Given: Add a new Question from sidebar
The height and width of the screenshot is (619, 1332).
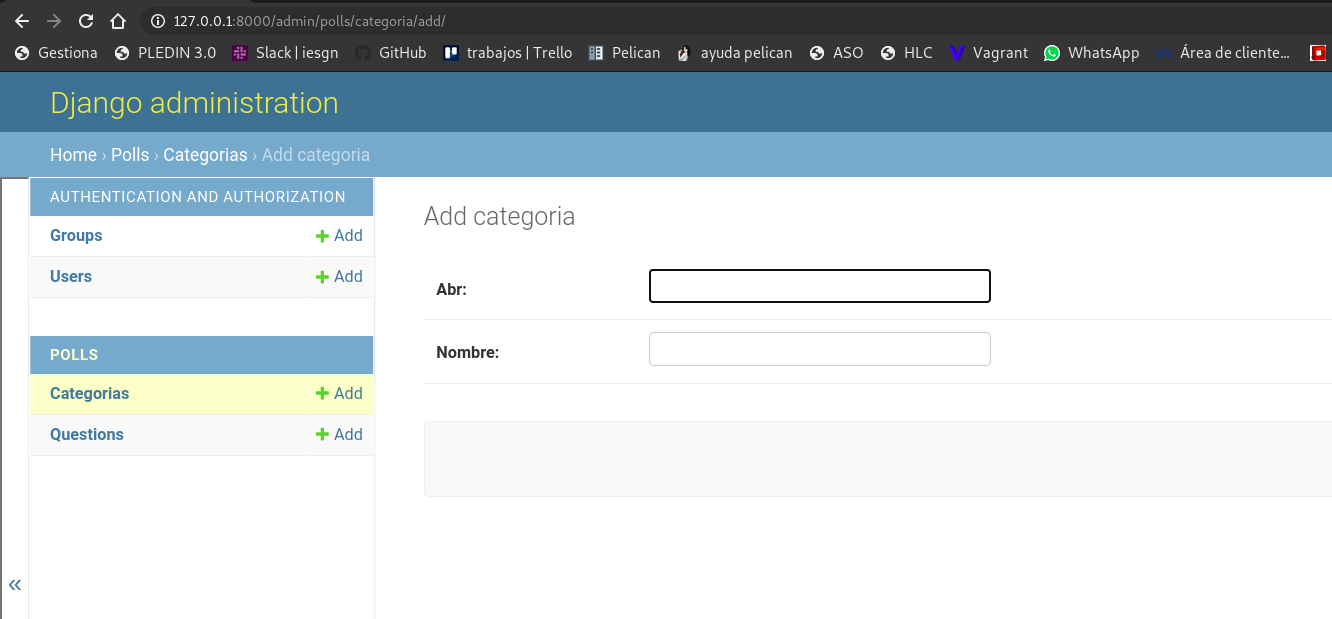Looking at the screenshot, I should [339, 435].
